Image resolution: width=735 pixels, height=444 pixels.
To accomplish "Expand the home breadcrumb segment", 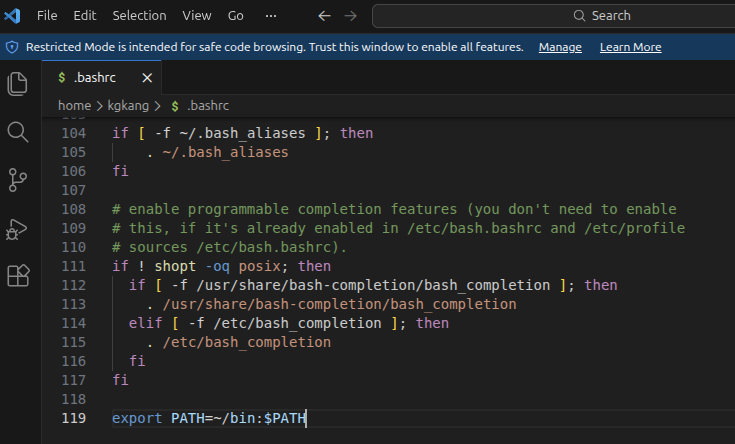I will 75,105.
